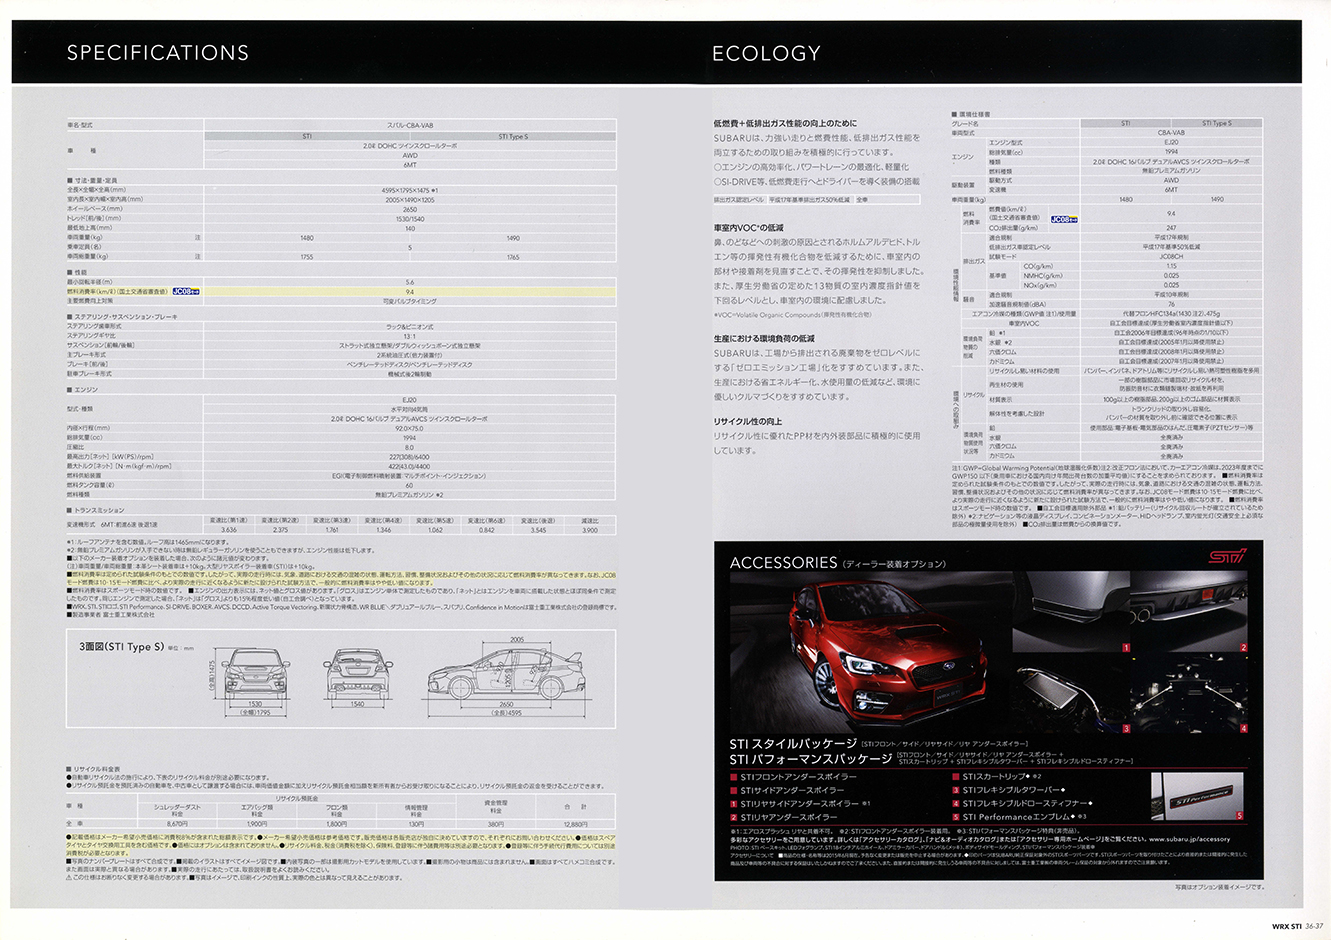Click the red 5 marker beside STI Performanceエンブレム
This screenshot has height=940, width=1331.
pyautogui.click(x=955, y=817)
